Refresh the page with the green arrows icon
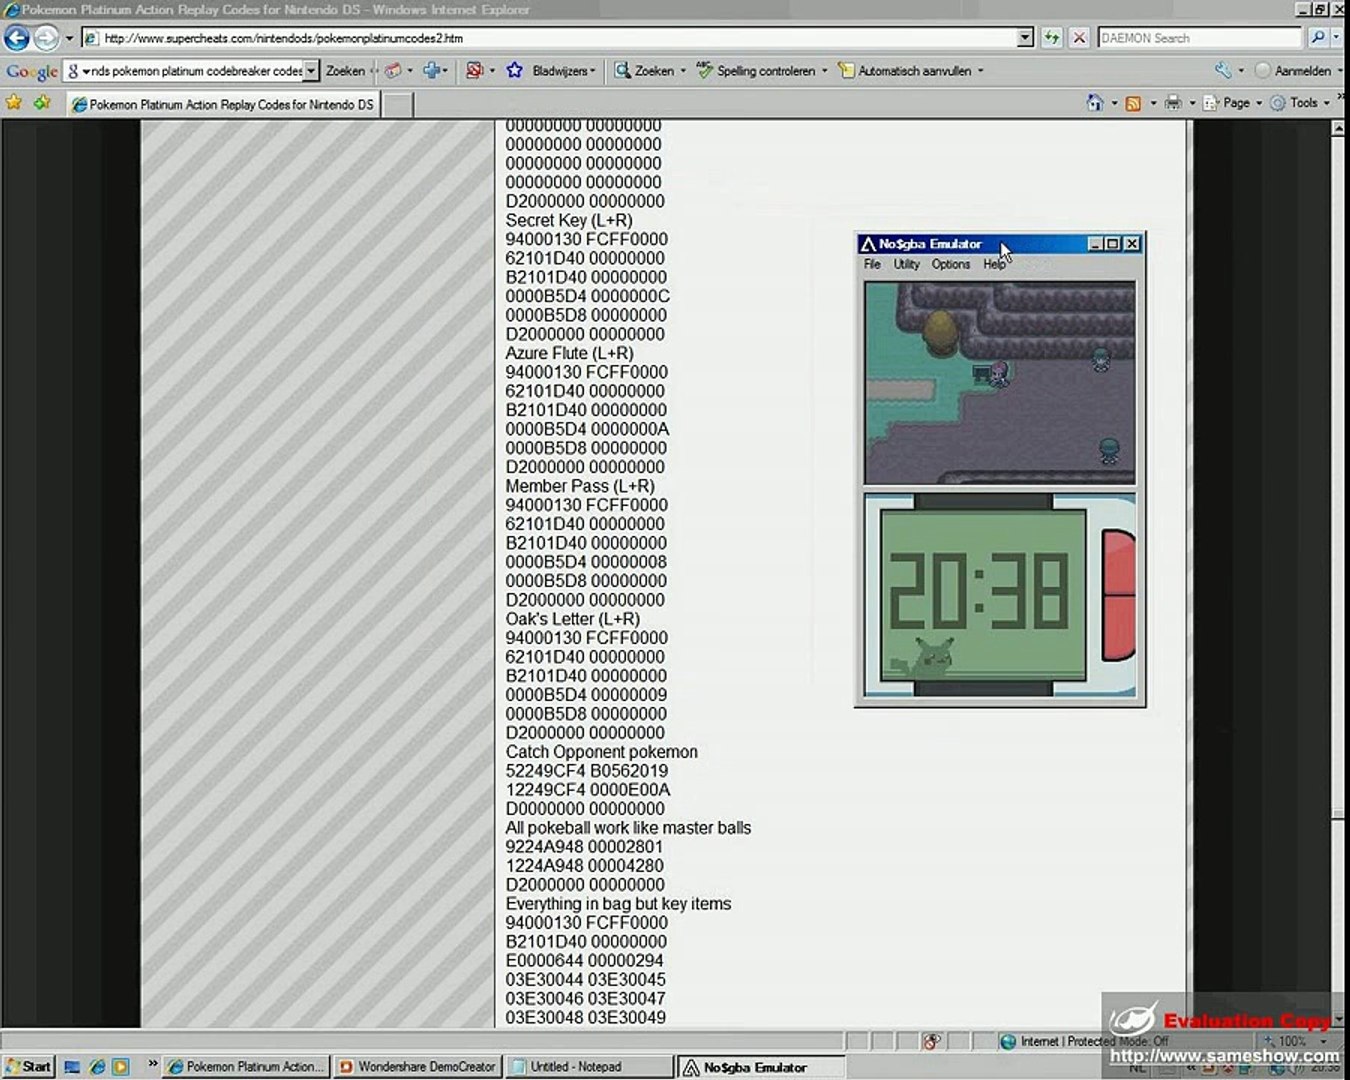 (x=1051, y=38)
